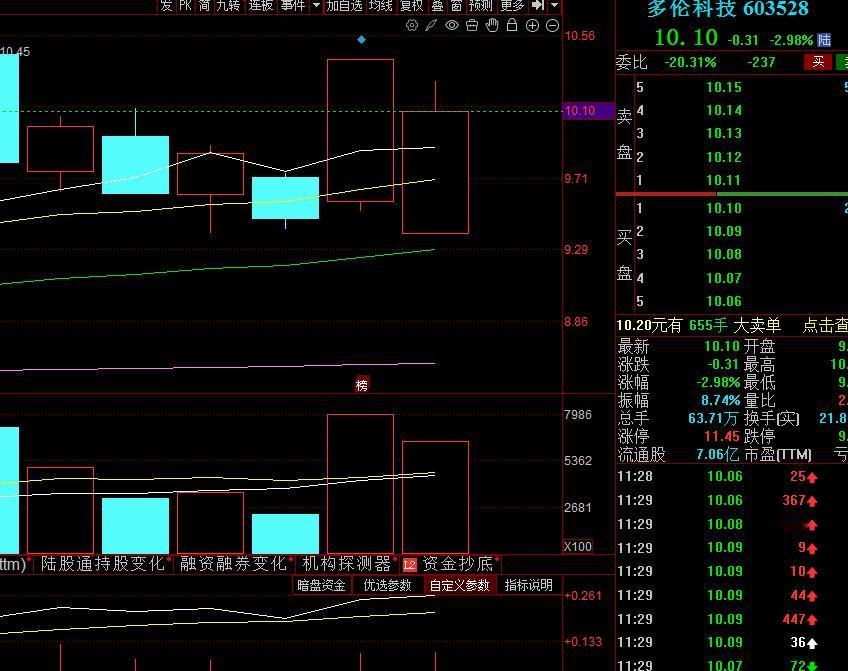
Task: Click the blue diamond event marker
Action: [362, 39]
